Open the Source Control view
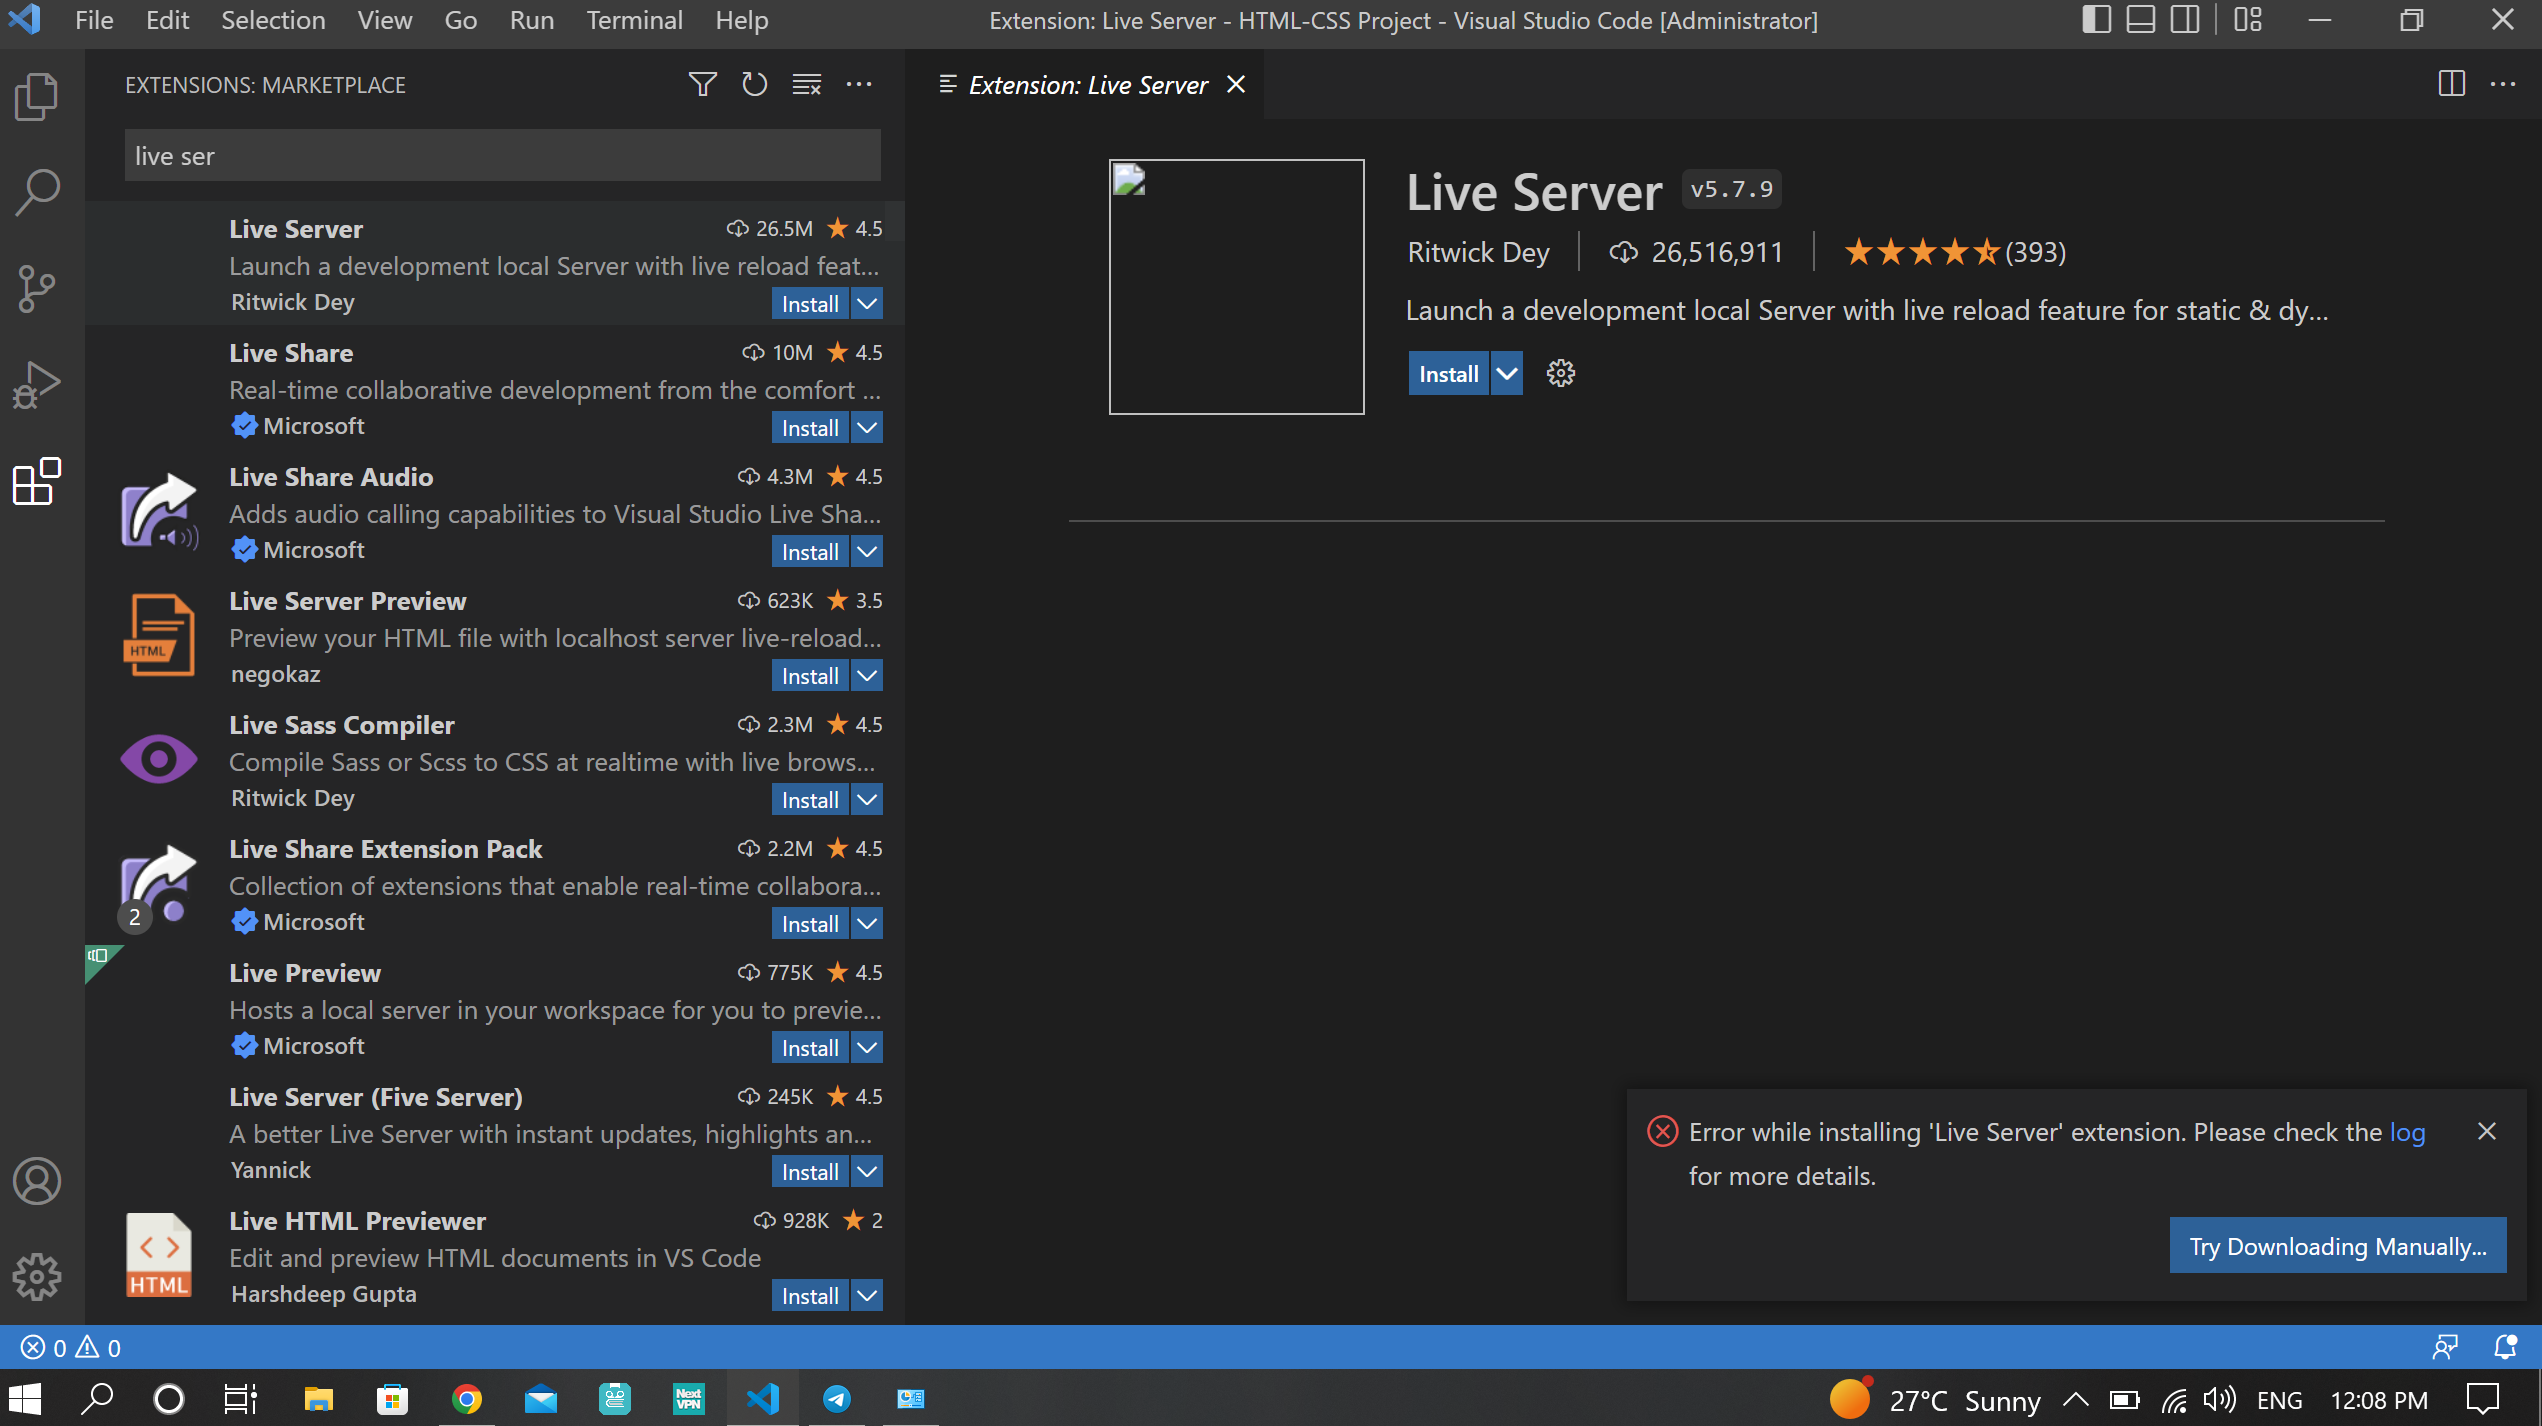The image size is (2542, 1426). pos(37,289)
